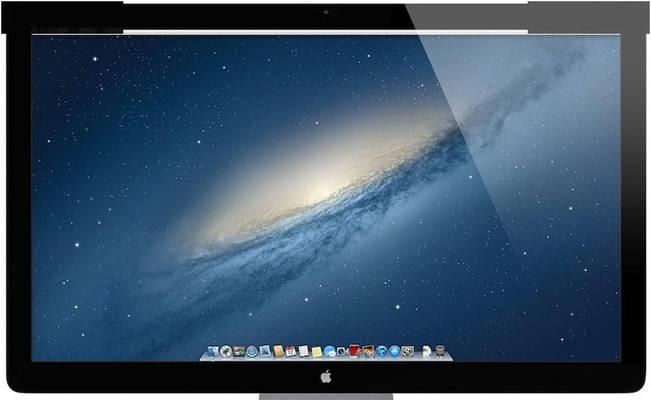This screenshot has height=400, width=651.
Task: Launch iTunes music note icon
Action: point(382,351)
